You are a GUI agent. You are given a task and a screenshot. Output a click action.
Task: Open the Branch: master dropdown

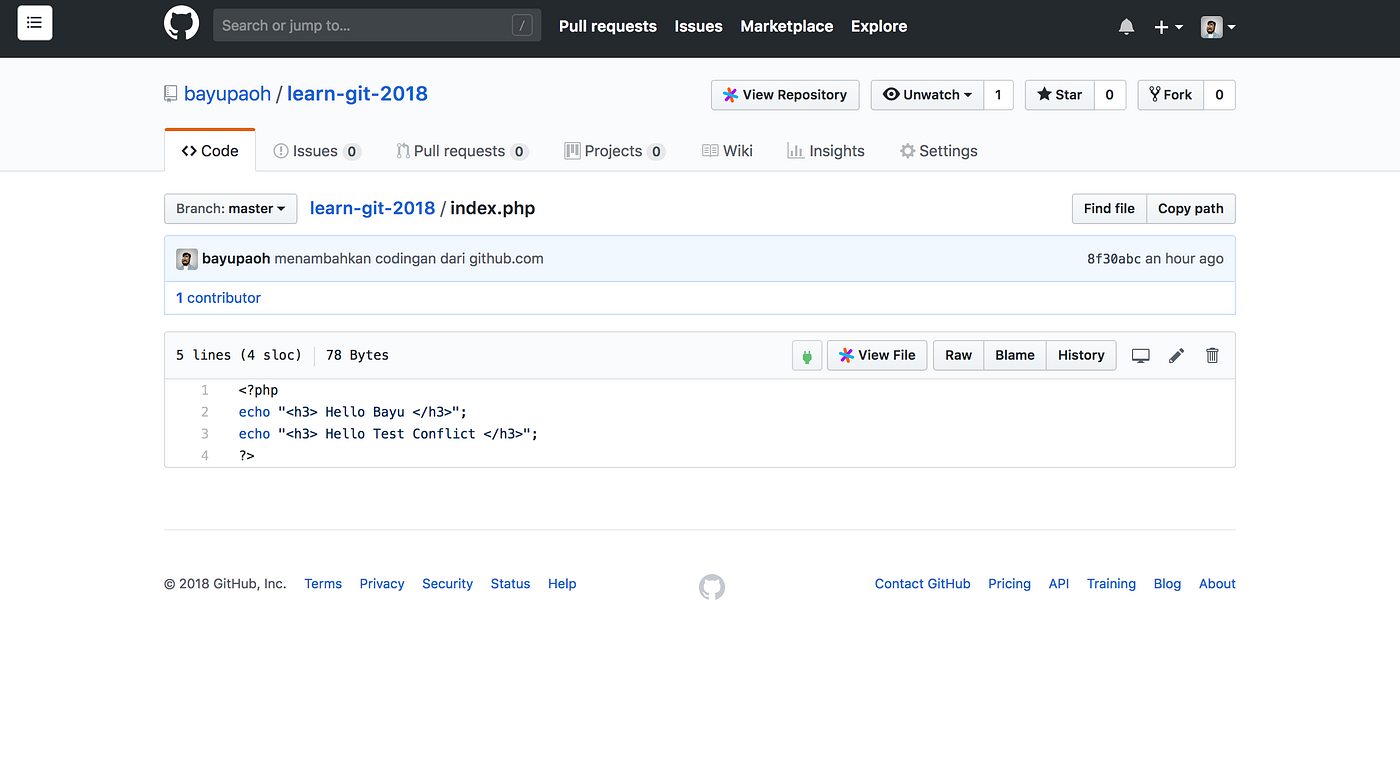tap(230, 208)
